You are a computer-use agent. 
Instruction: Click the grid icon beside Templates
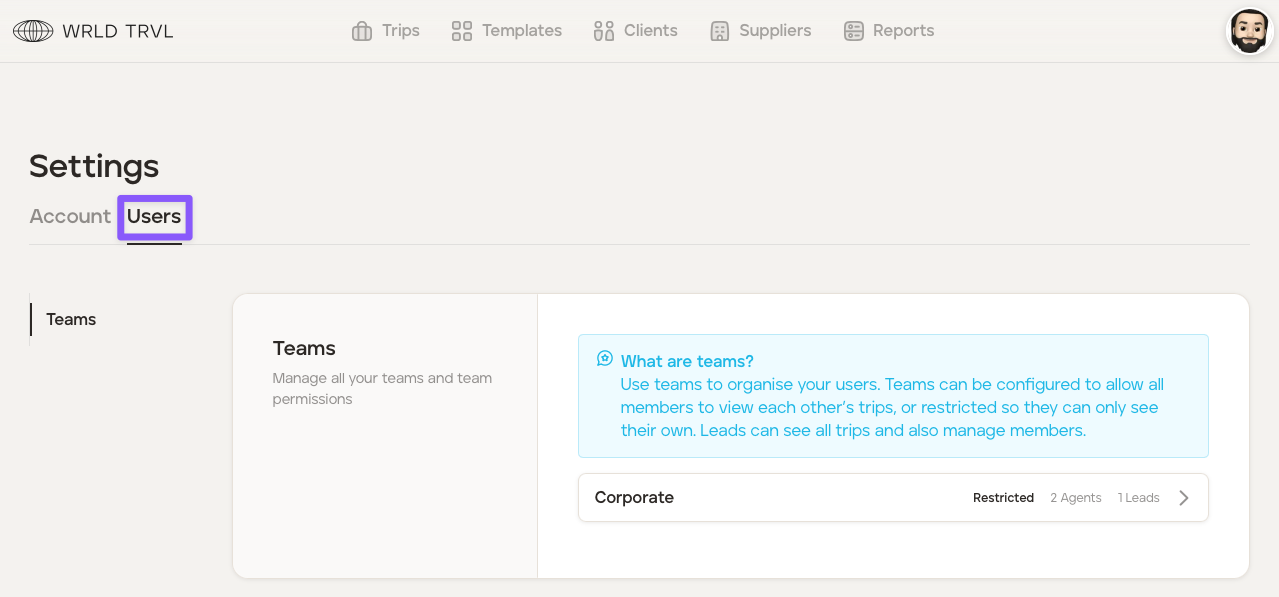click(x=461, y=31)
